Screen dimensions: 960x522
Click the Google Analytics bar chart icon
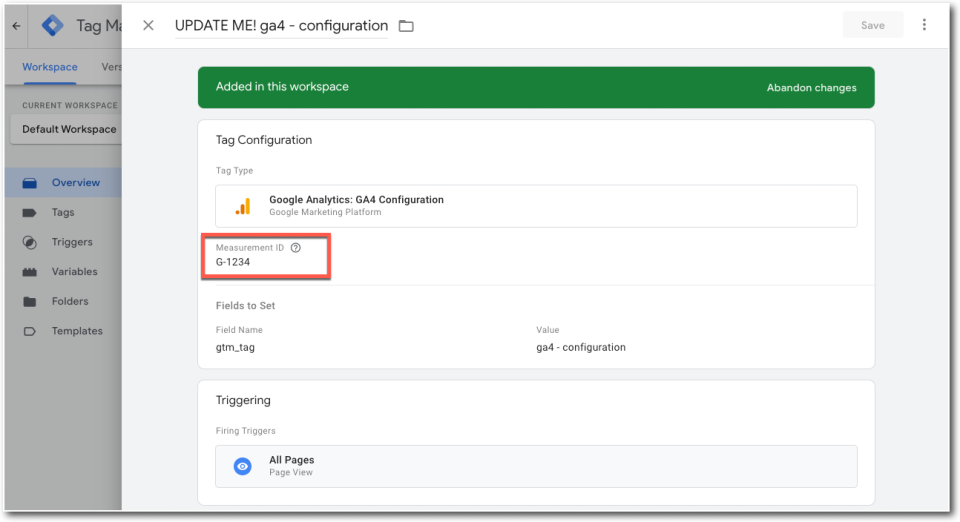(243, 206)
